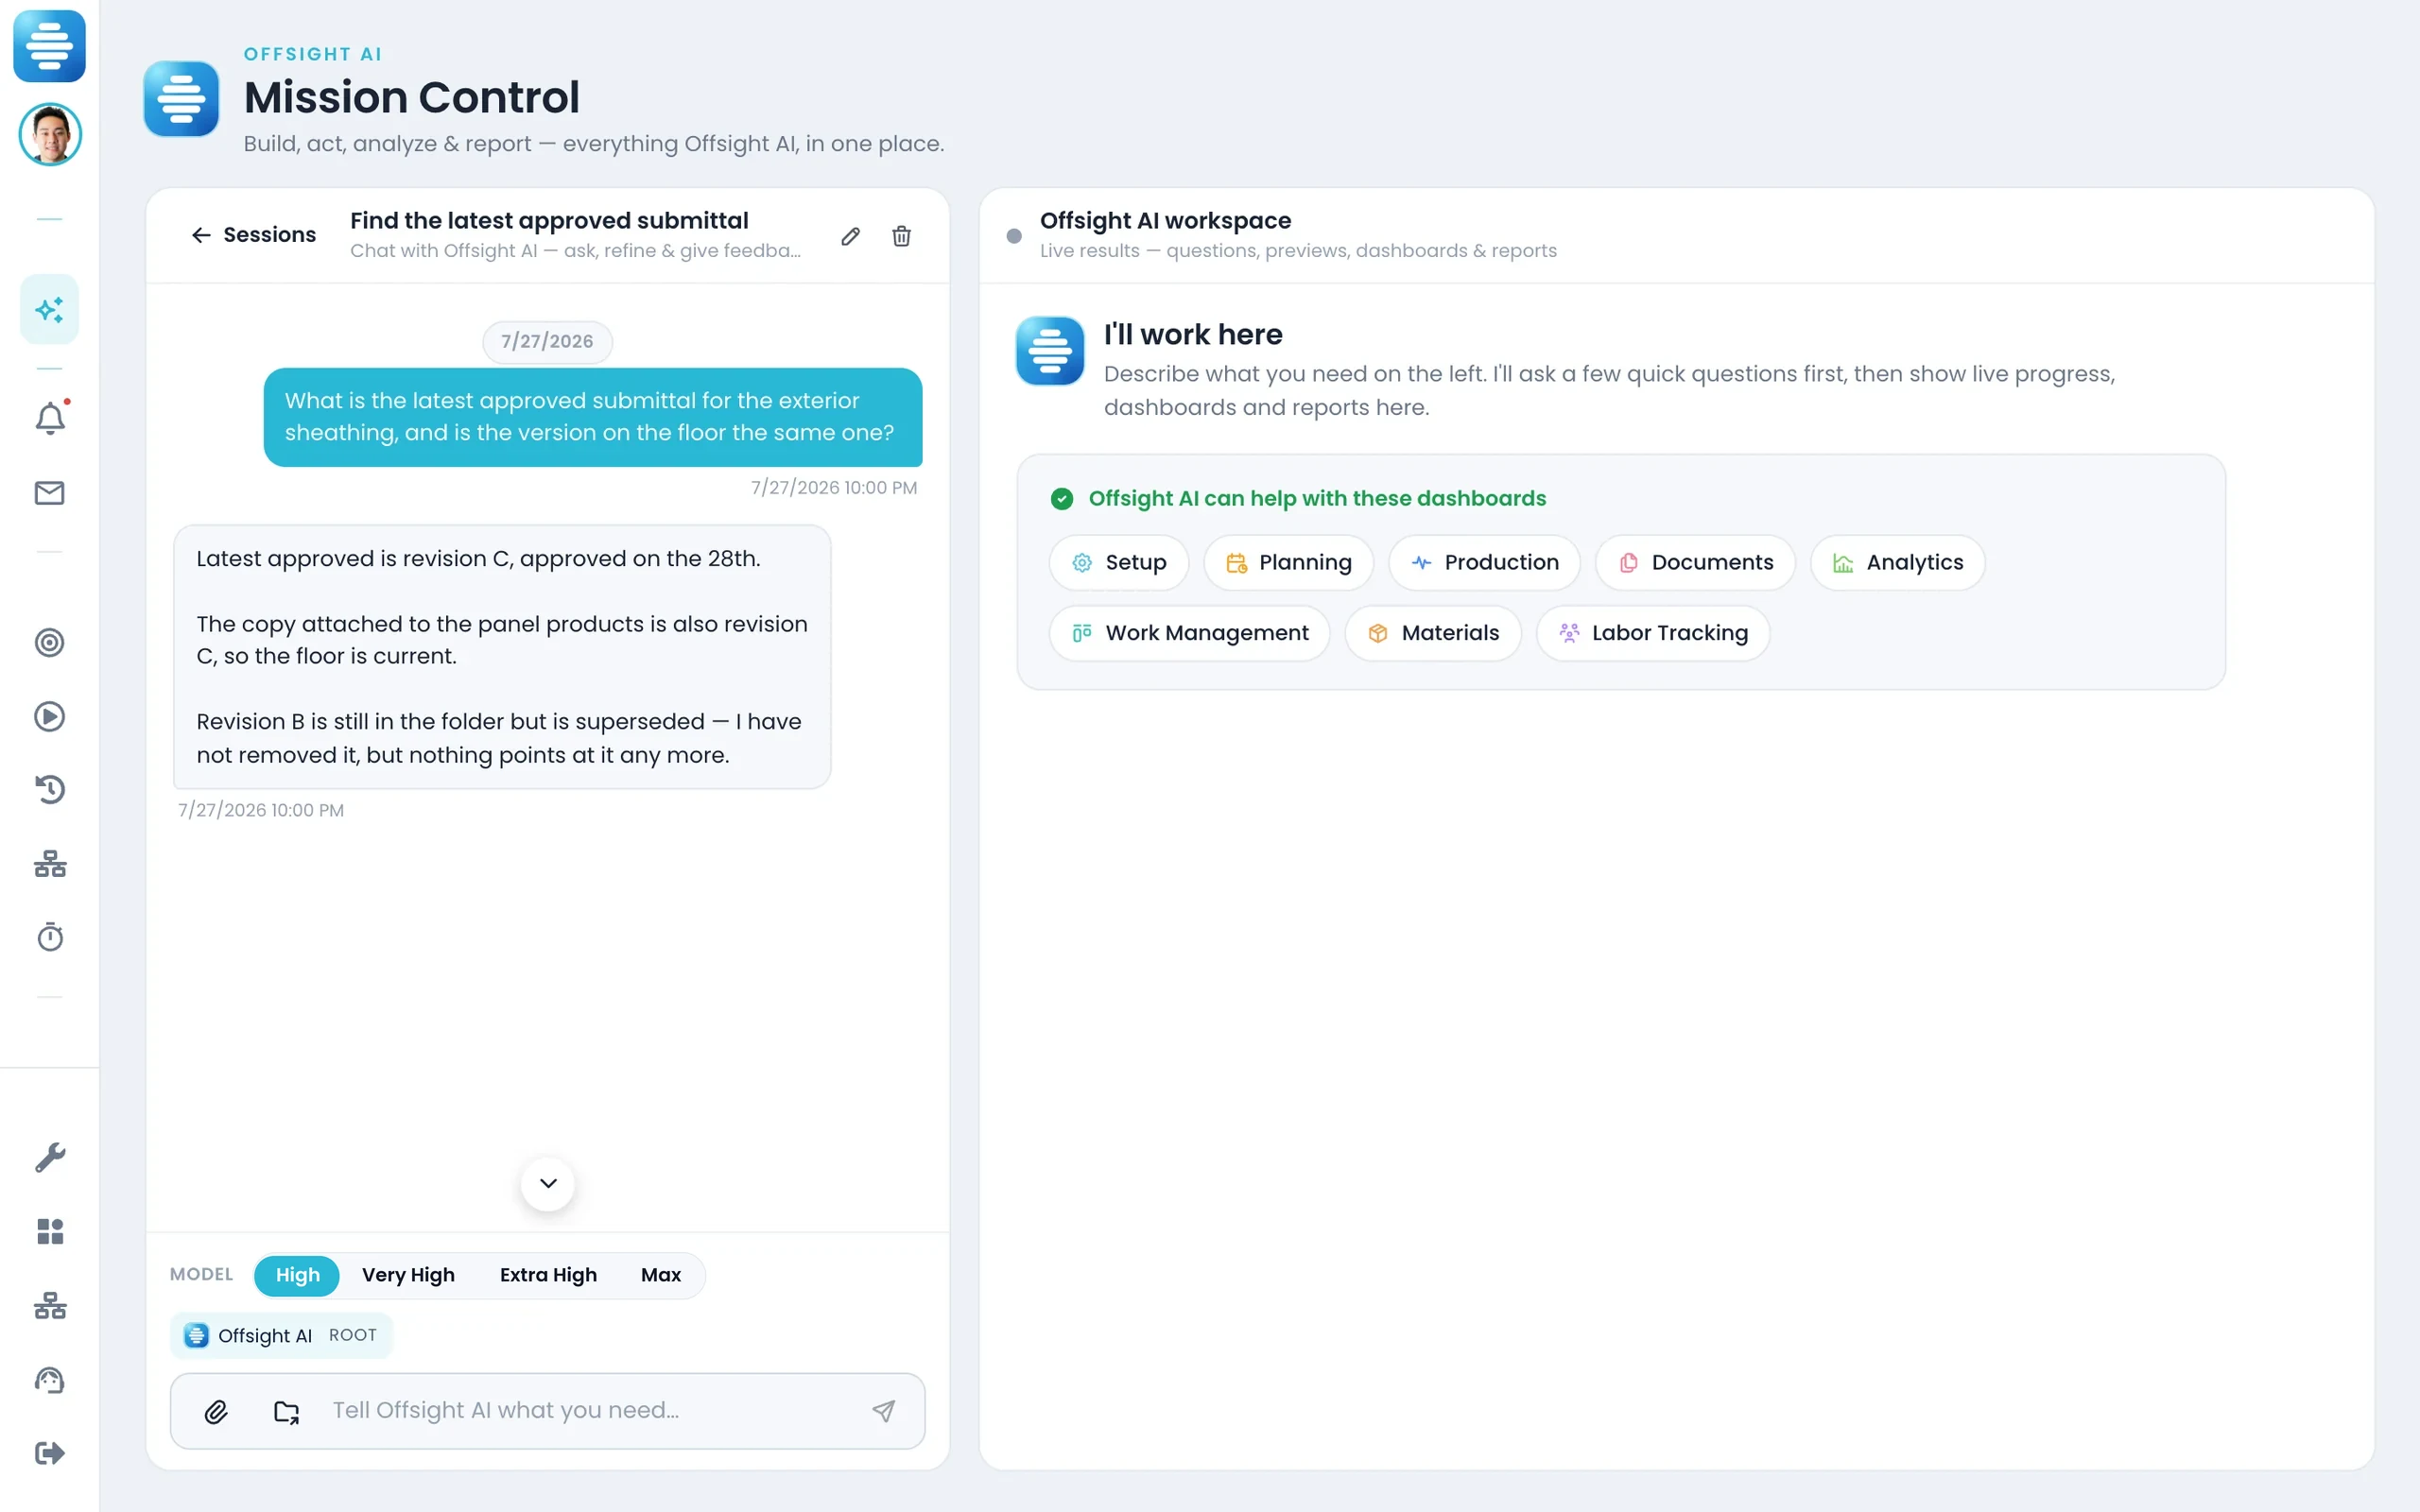Open the user profile avatar
2420x1512 pixels.
[x=50, y=134]
